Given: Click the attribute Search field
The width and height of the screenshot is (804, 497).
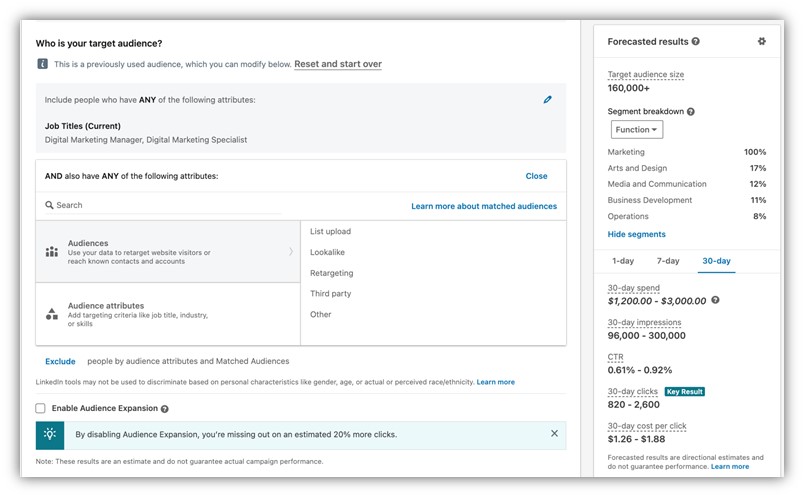Looking at the screenshot, I should tap(160, 205).
